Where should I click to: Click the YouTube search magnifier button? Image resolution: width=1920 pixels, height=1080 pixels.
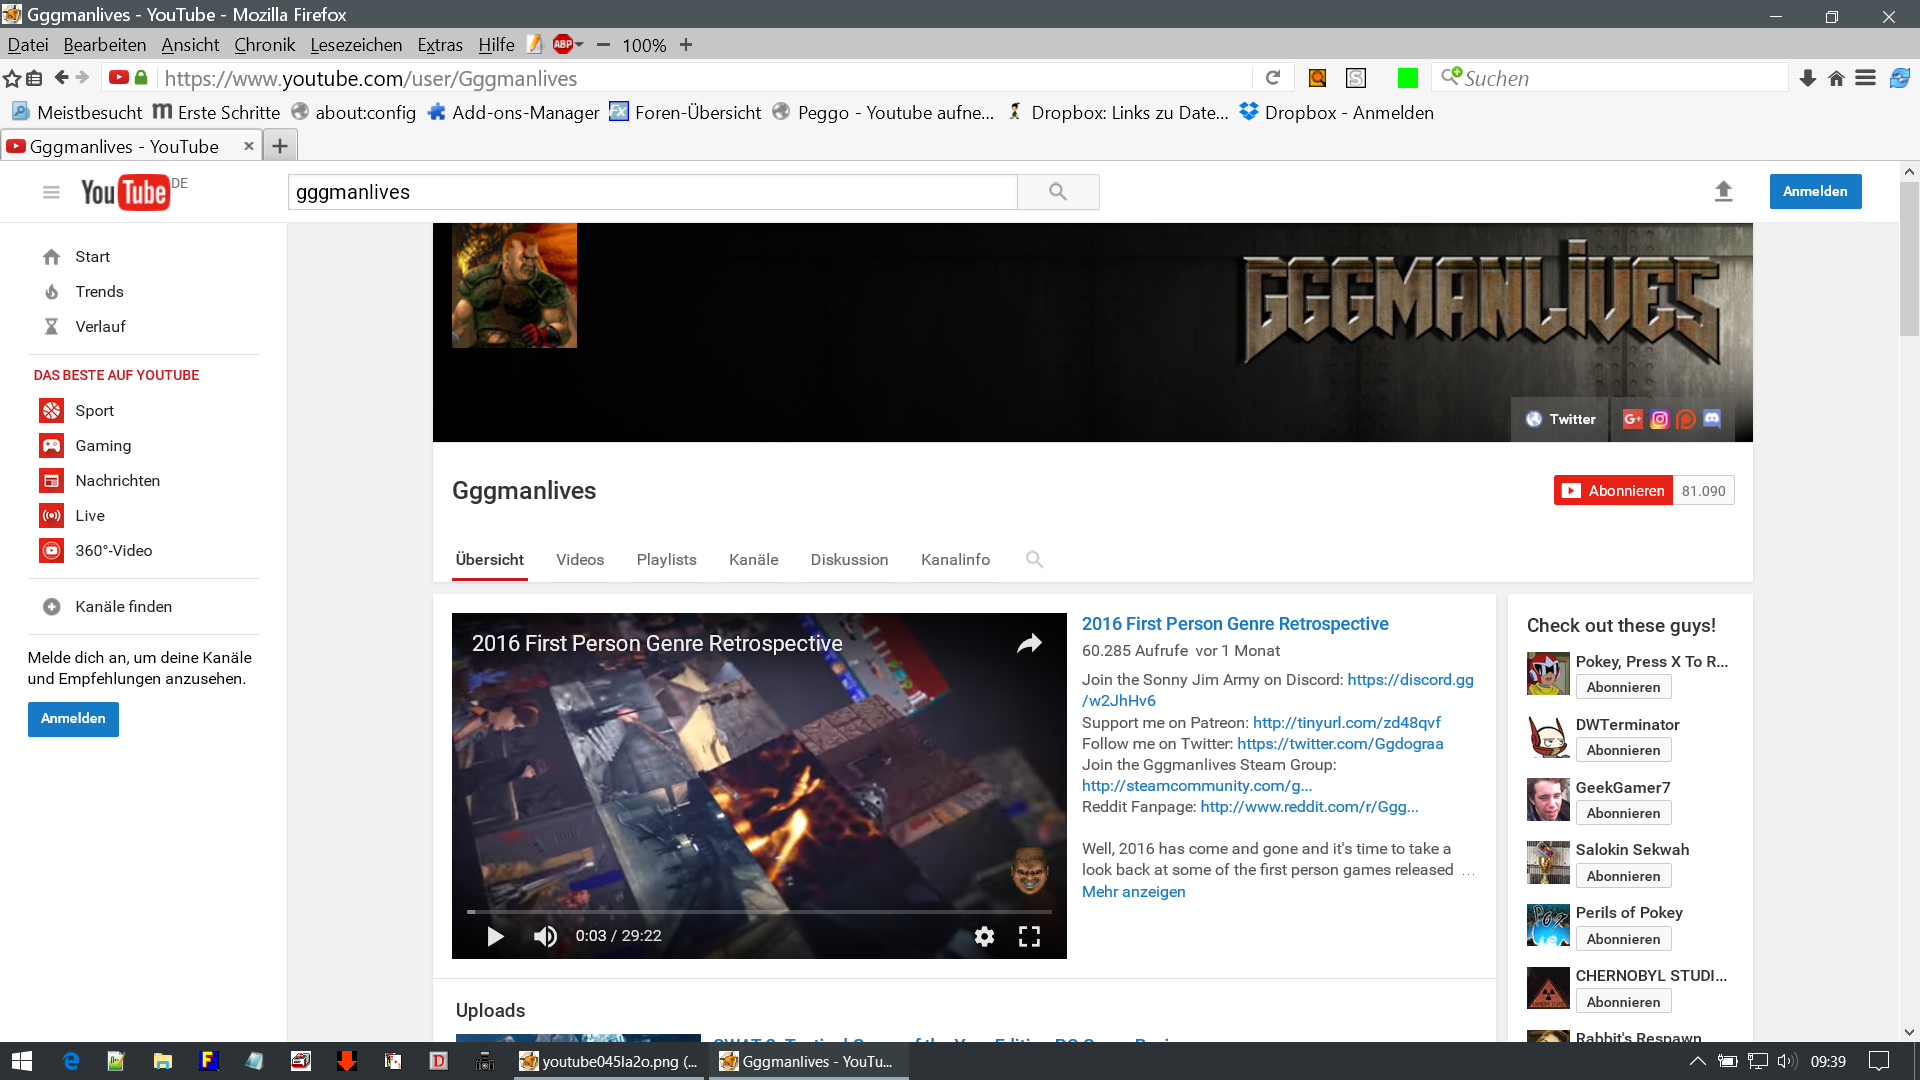click(x=1057, y=192)
